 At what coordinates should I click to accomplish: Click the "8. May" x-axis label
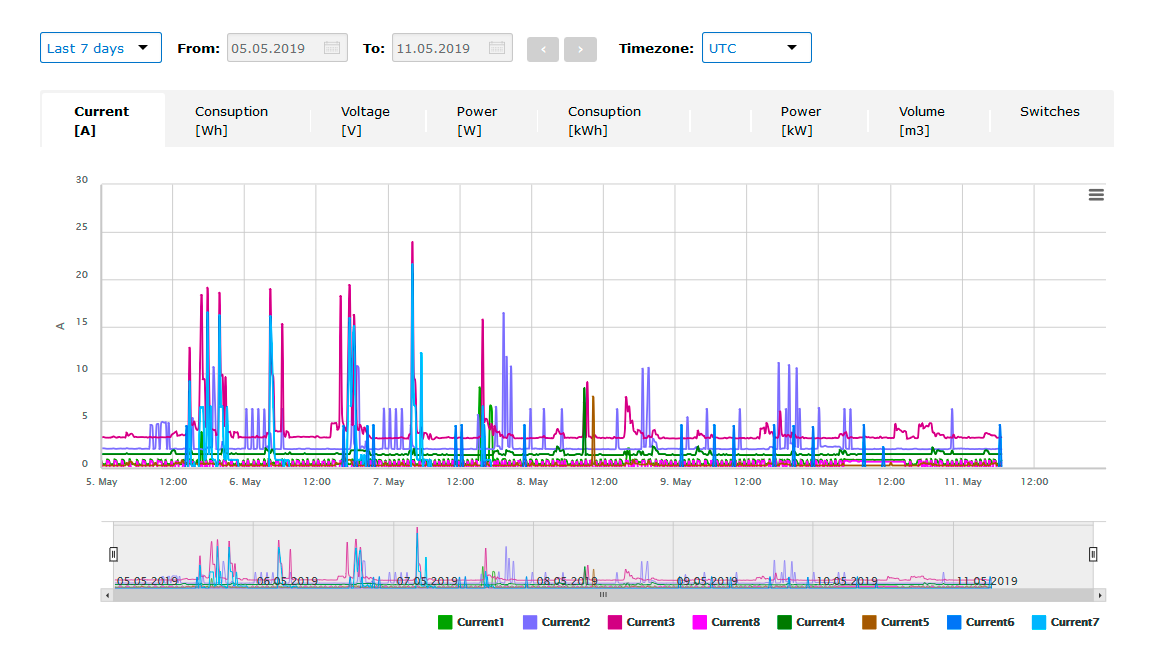[x=532, y=482]
